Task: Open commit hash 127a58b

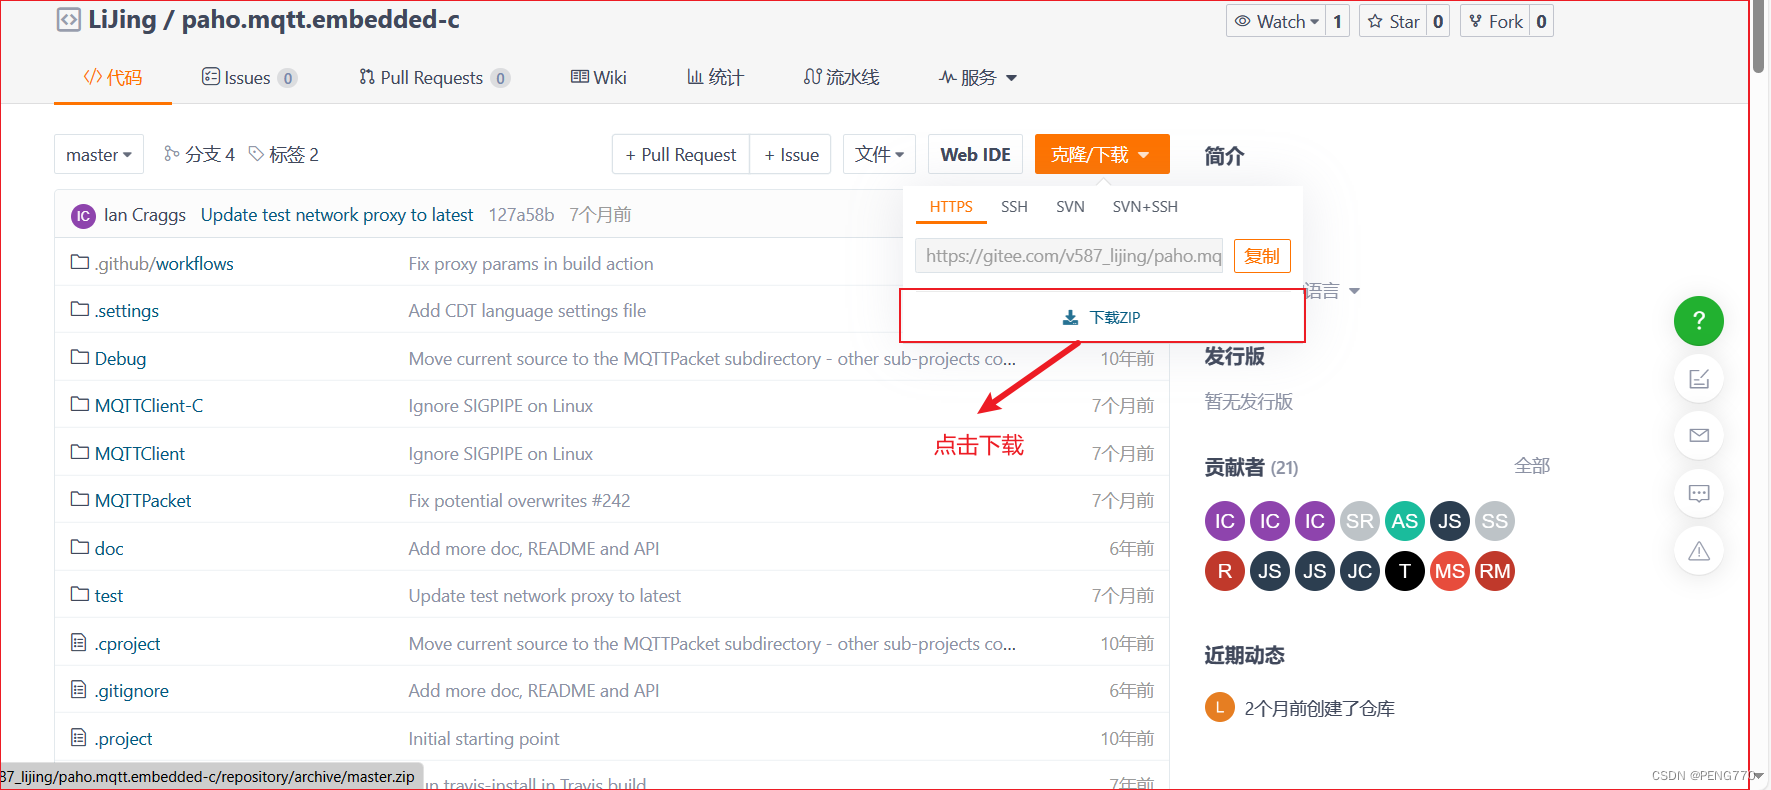Action: (x=521, y=215)
